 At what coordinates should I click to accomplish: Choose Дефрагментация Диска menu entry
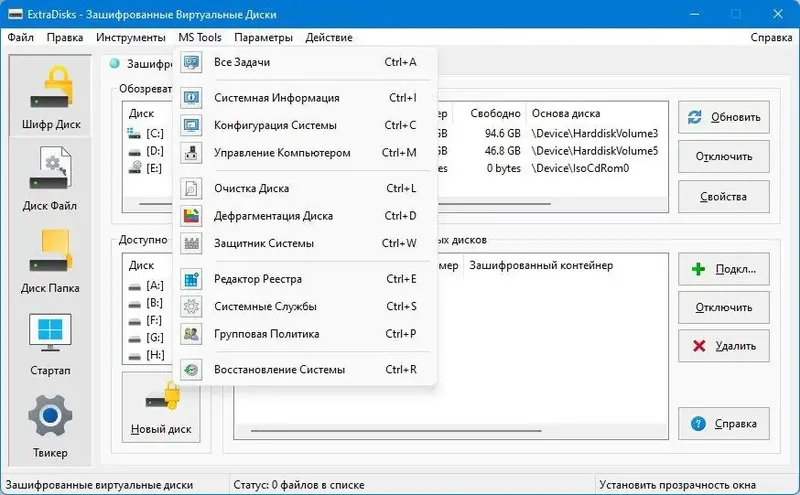(305, 216)
